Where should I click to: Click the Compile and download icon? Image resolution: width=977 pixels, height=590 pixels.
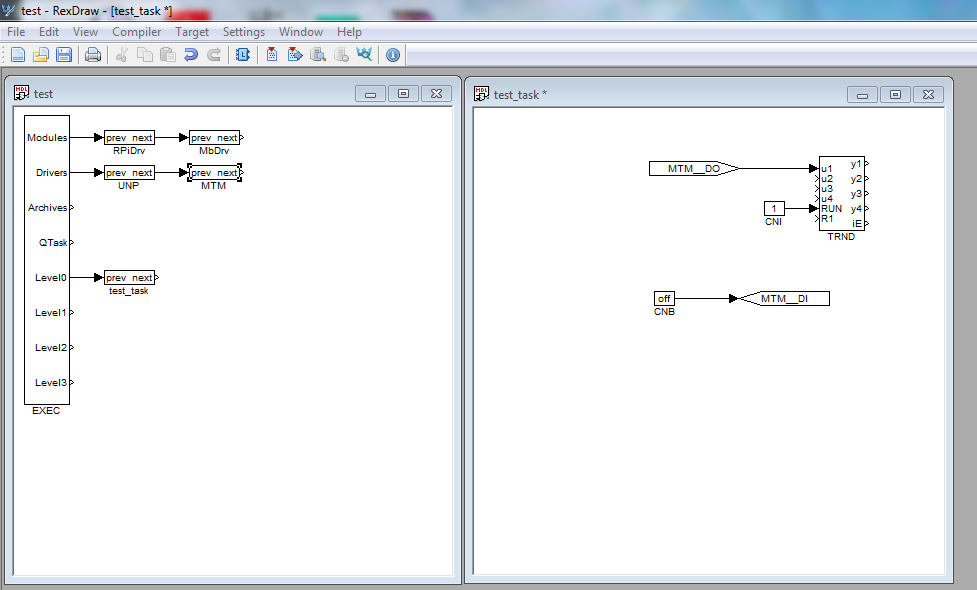(295, 55)
